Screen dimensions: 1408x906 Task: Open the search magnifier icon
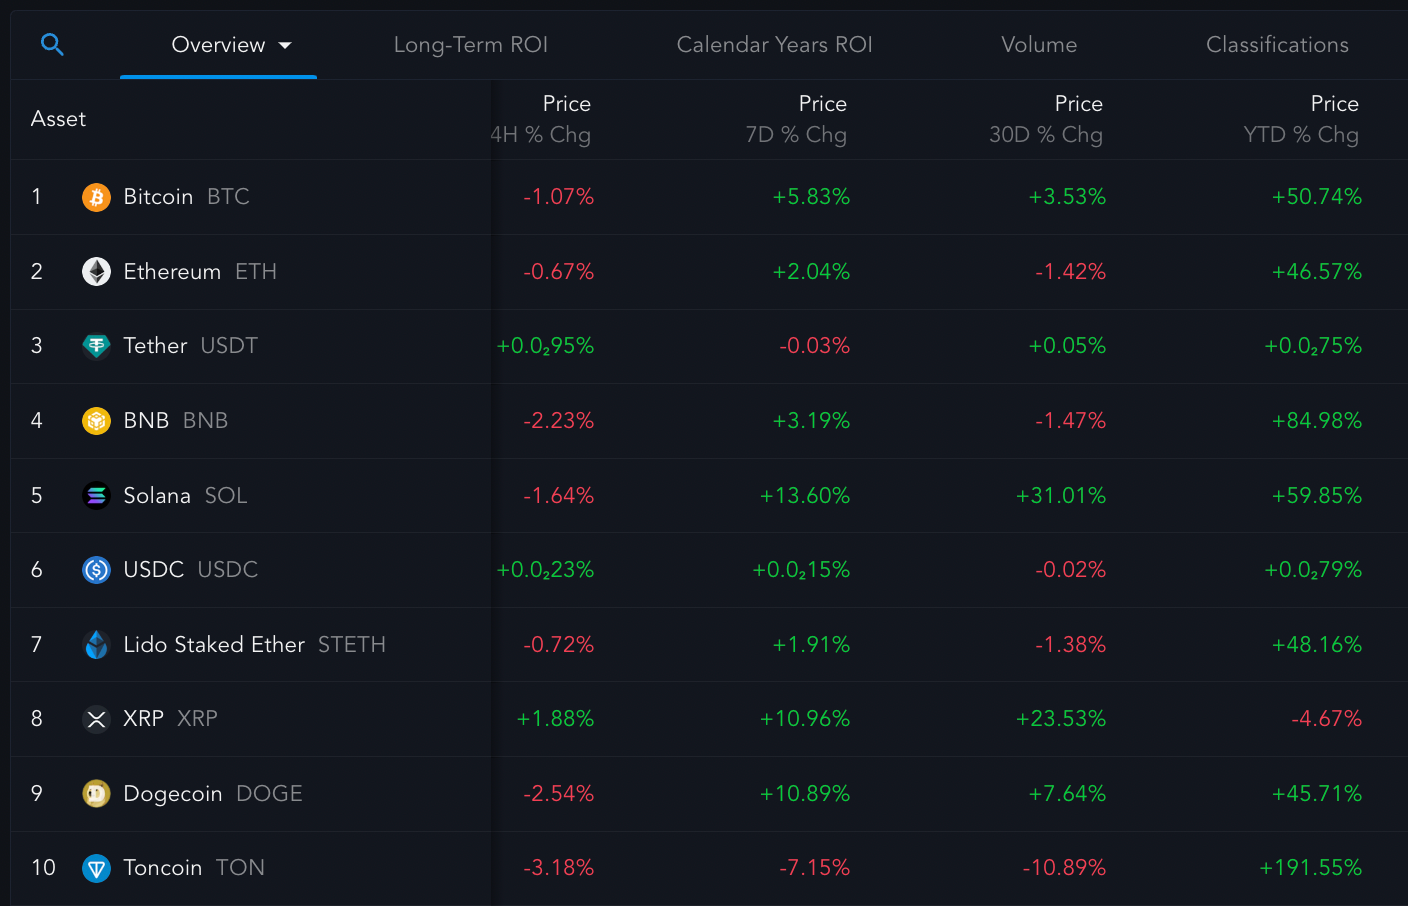tap(52, 44)
